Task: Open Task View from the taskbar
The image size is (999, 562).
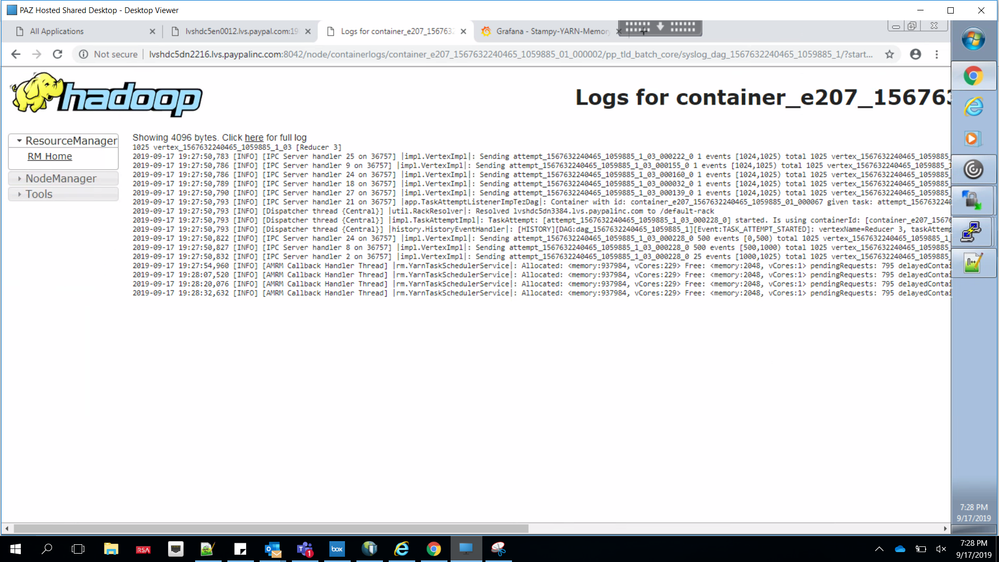Action: (x=78, y=549)
